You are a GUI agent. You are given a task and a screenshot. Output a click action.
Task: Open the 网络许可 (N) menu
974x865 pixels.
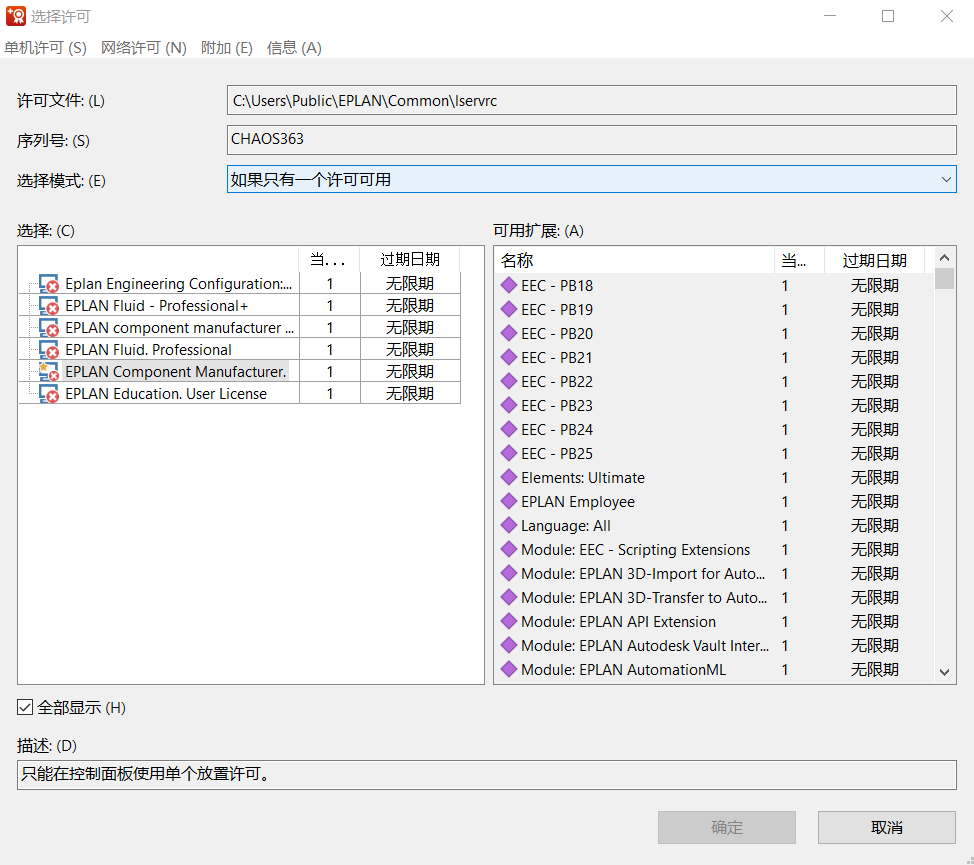click(143, 48)
